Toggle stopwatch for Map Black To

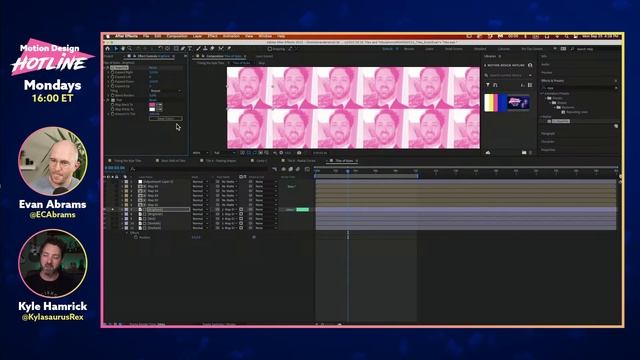coord(112,104)
